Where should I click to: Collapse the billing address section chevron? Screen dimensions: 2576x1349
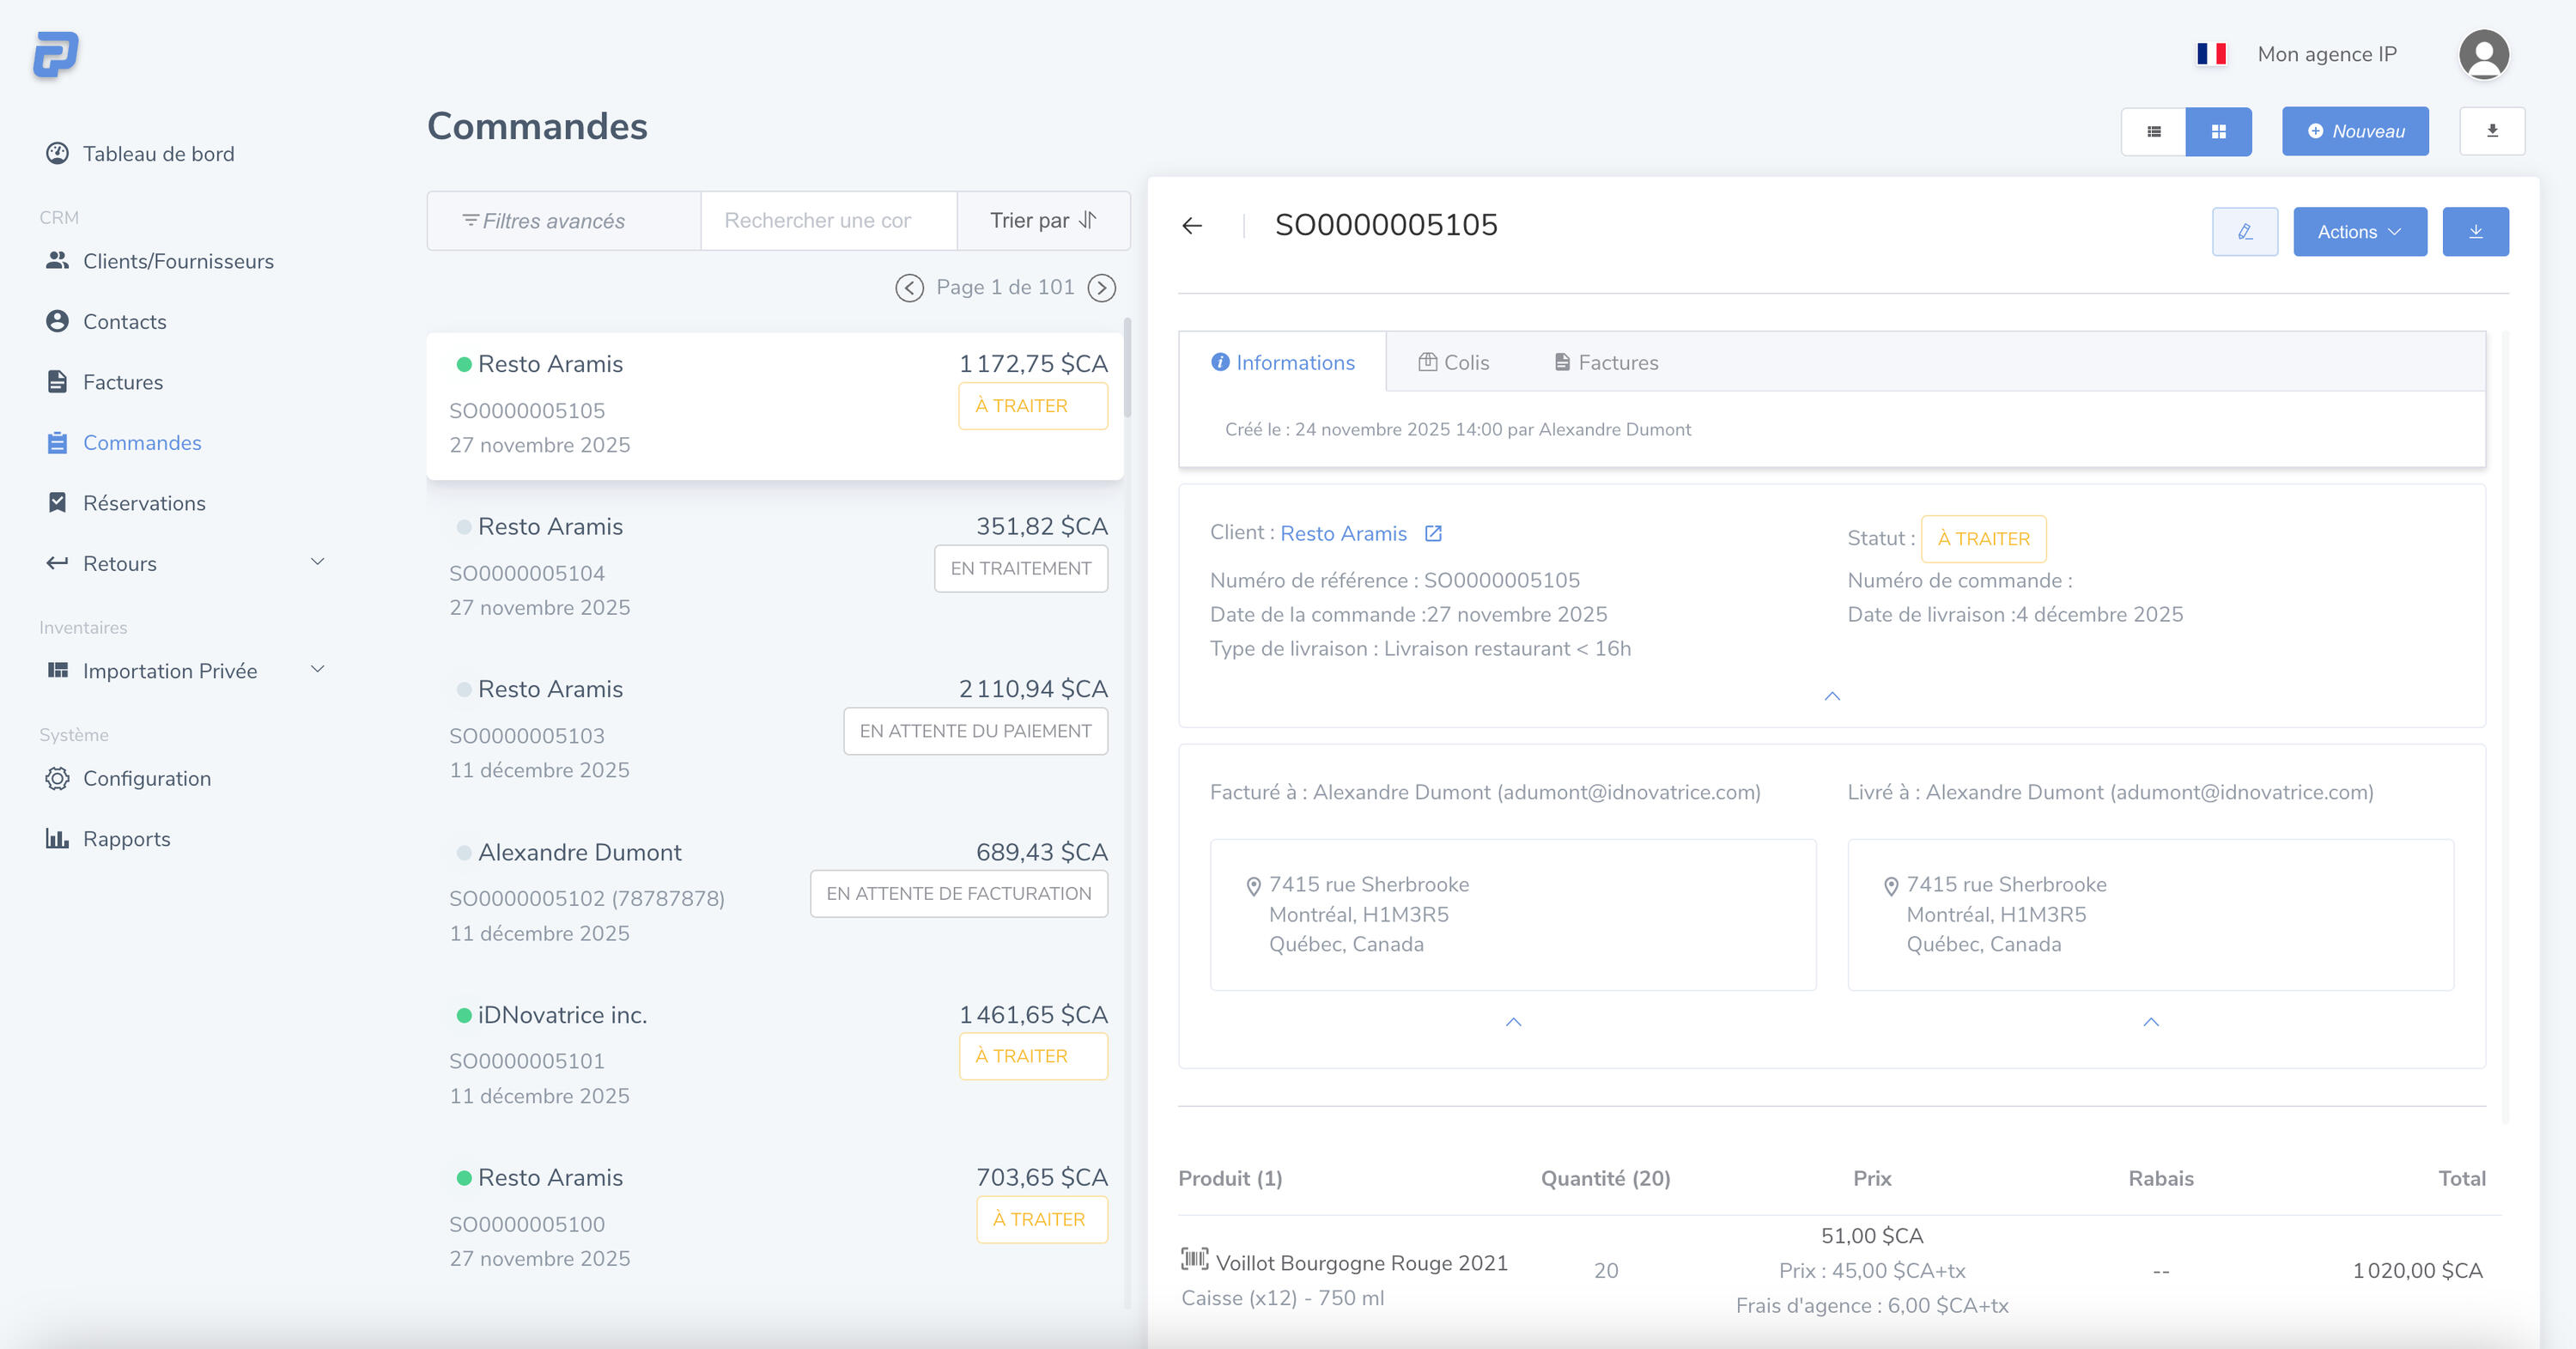click(1513, 1022)
